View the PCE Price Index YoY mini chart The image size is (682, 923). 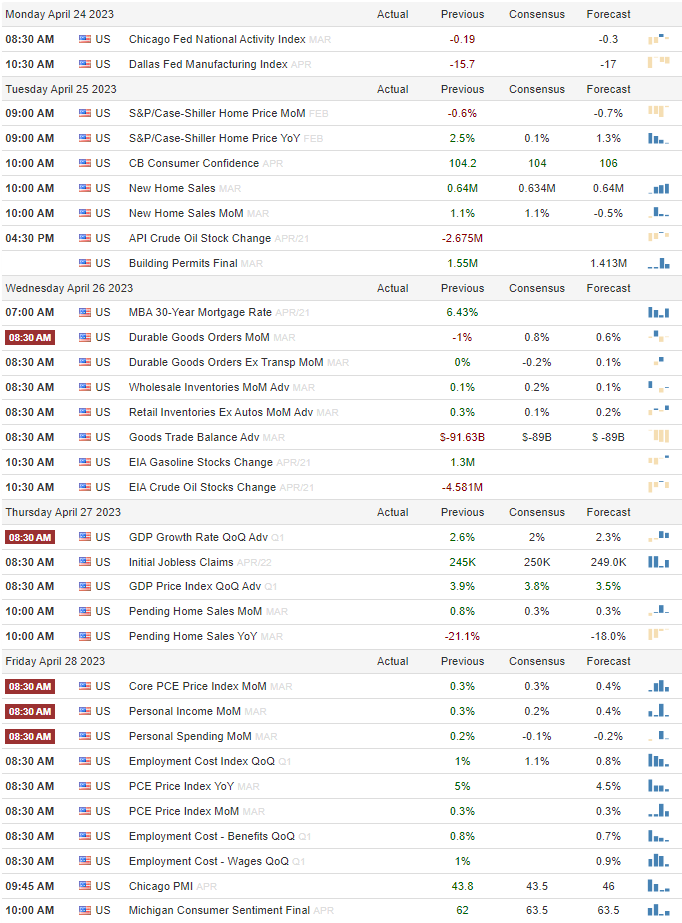tap(658, 786)
